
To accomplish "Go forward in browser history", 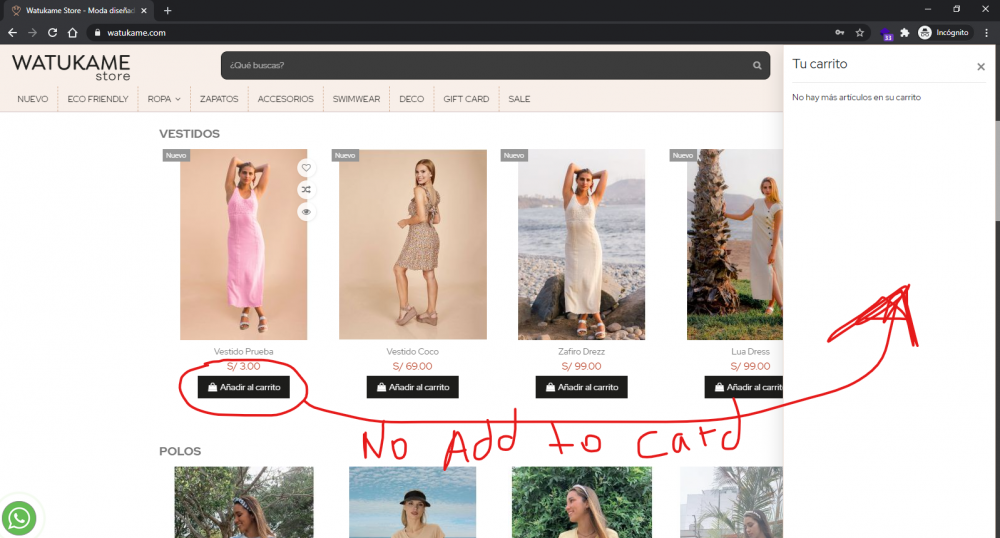I will click(33, 33).
